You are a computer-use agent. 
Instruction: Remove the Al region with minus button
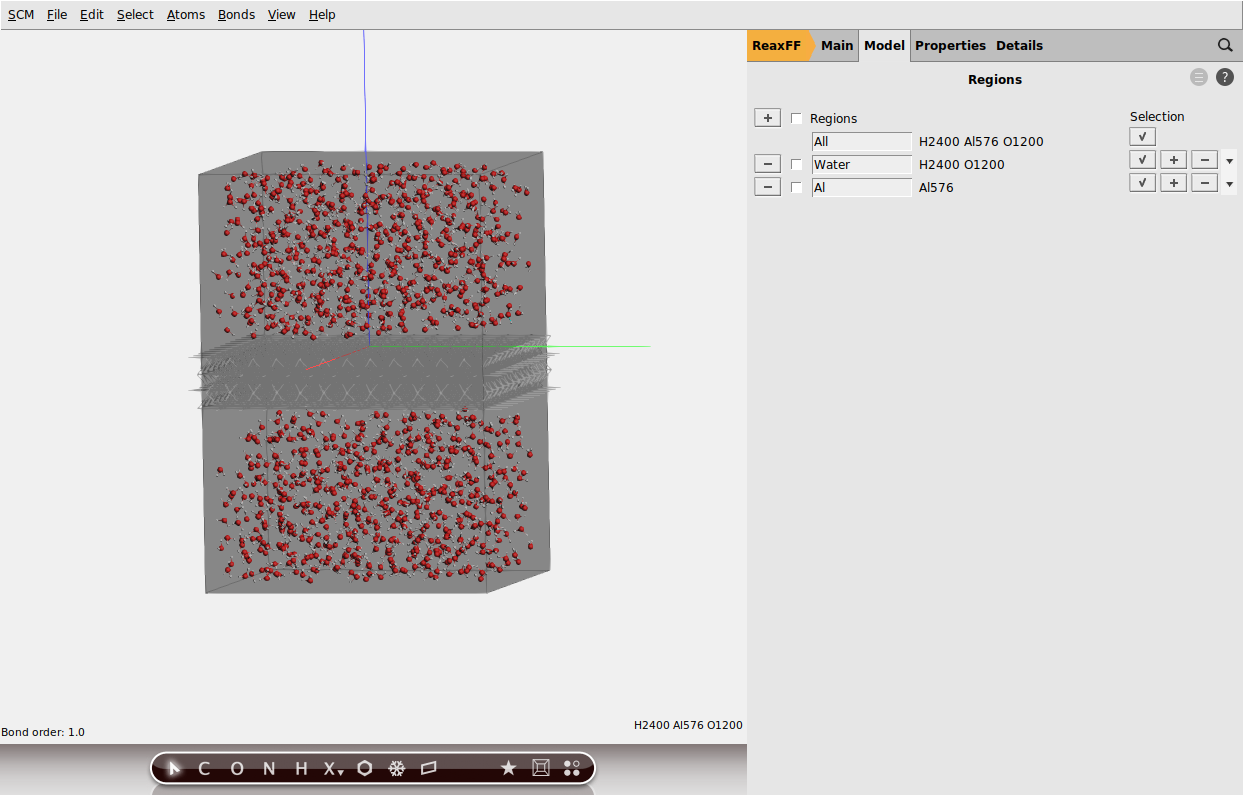[x=767, y=187]
